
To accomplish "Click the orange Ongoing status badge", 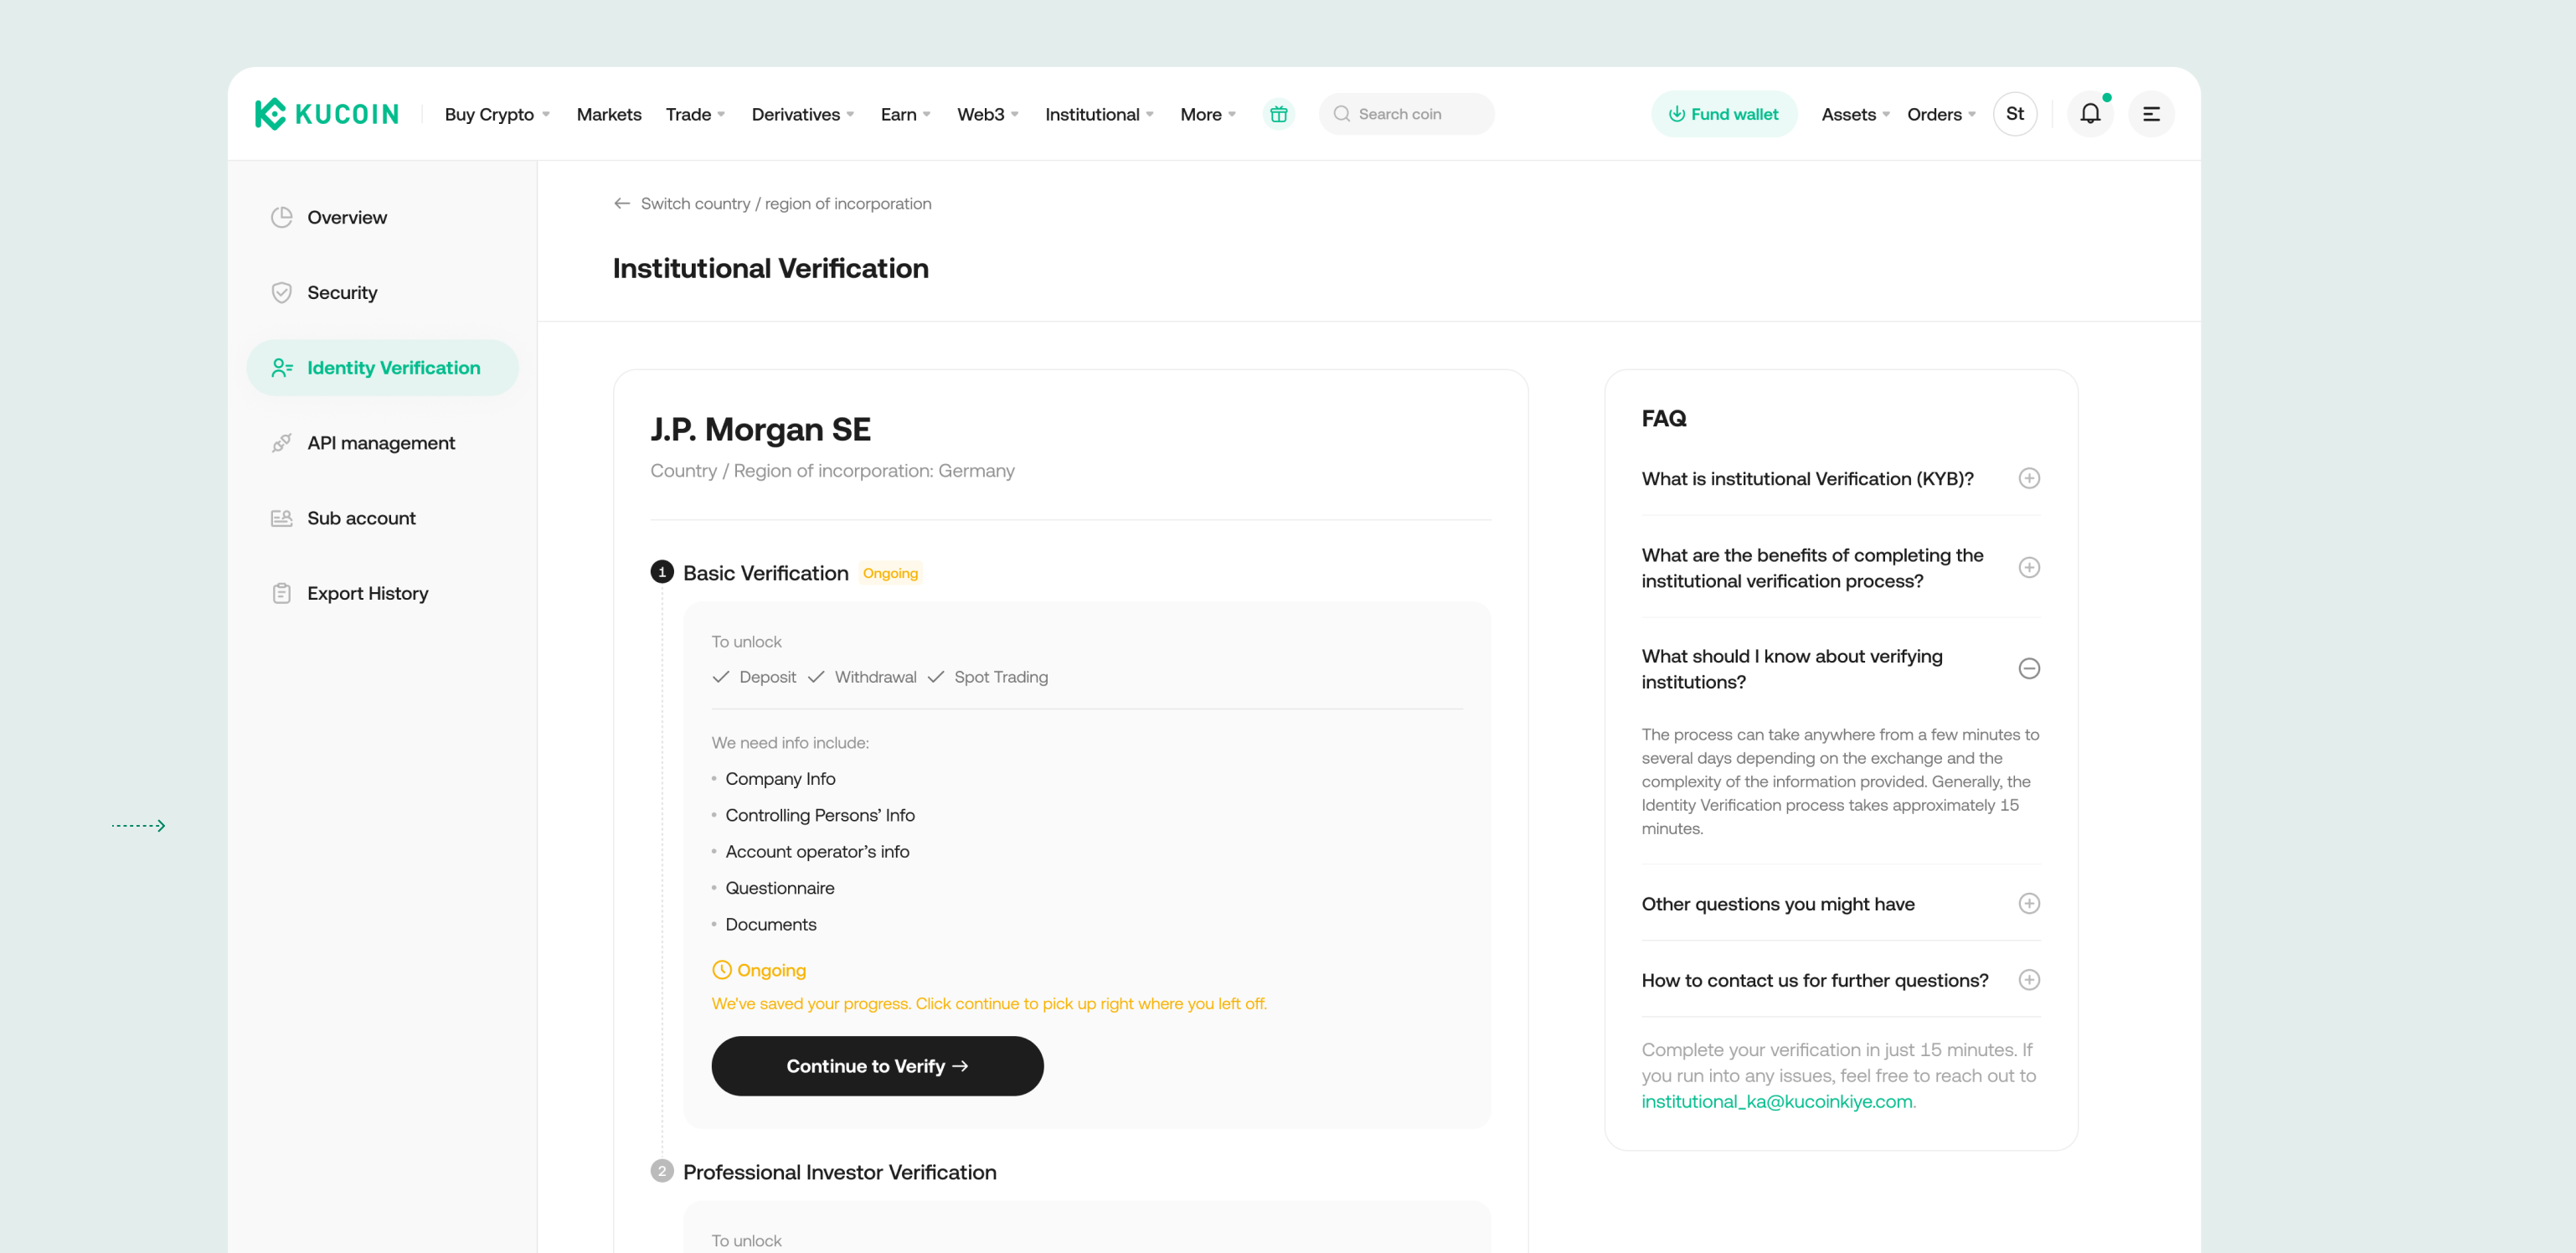I will [889, 573].
